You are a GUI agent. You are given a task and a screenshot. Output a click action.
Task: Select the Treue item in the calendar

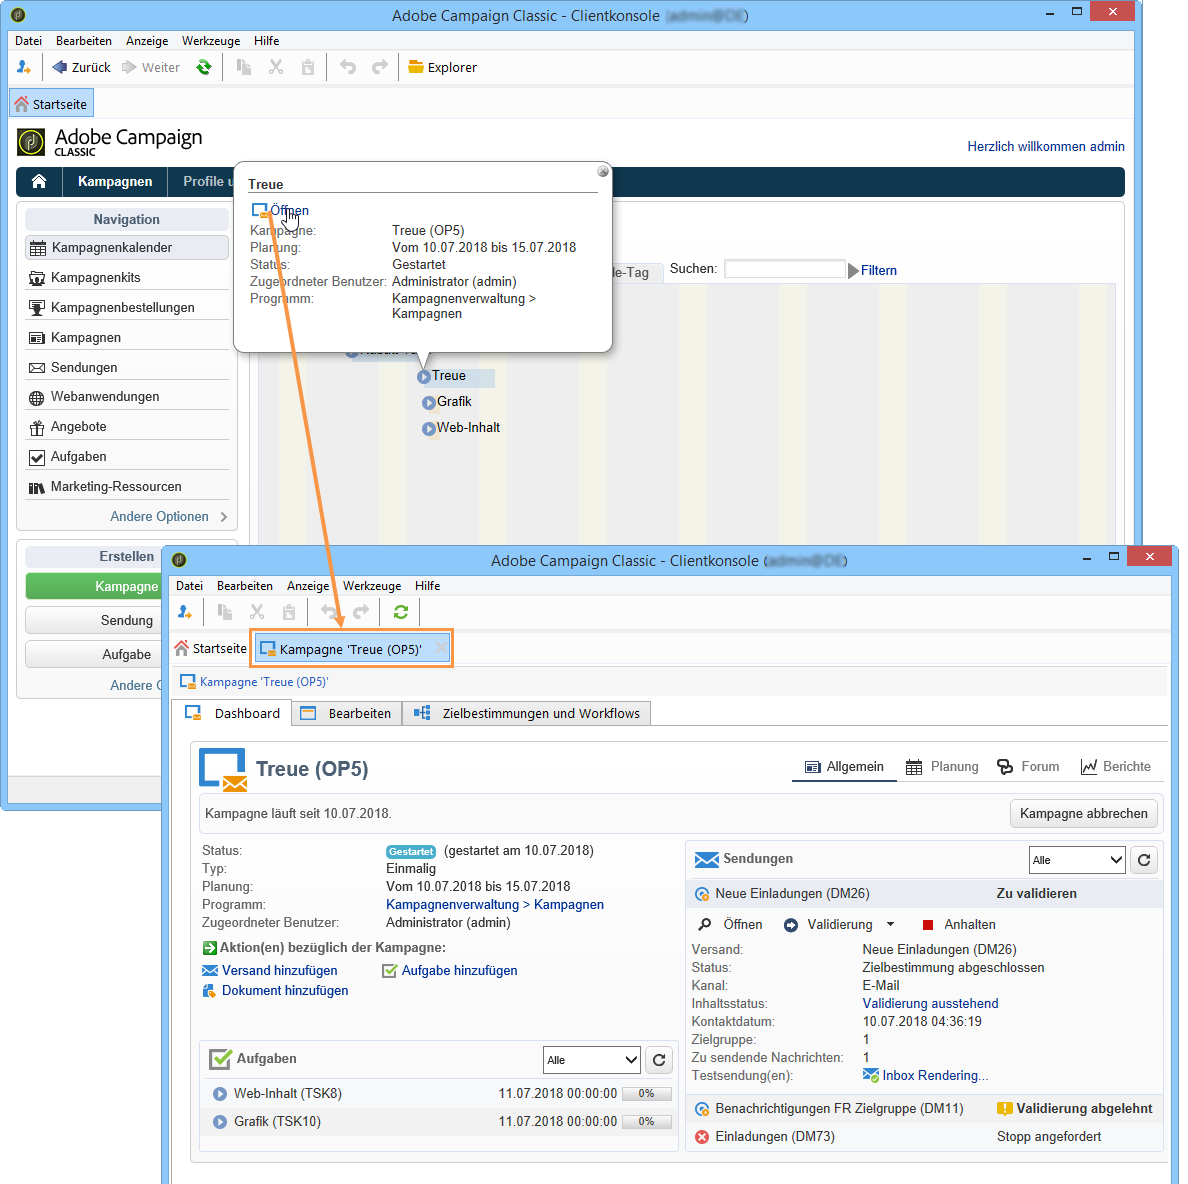449,376
